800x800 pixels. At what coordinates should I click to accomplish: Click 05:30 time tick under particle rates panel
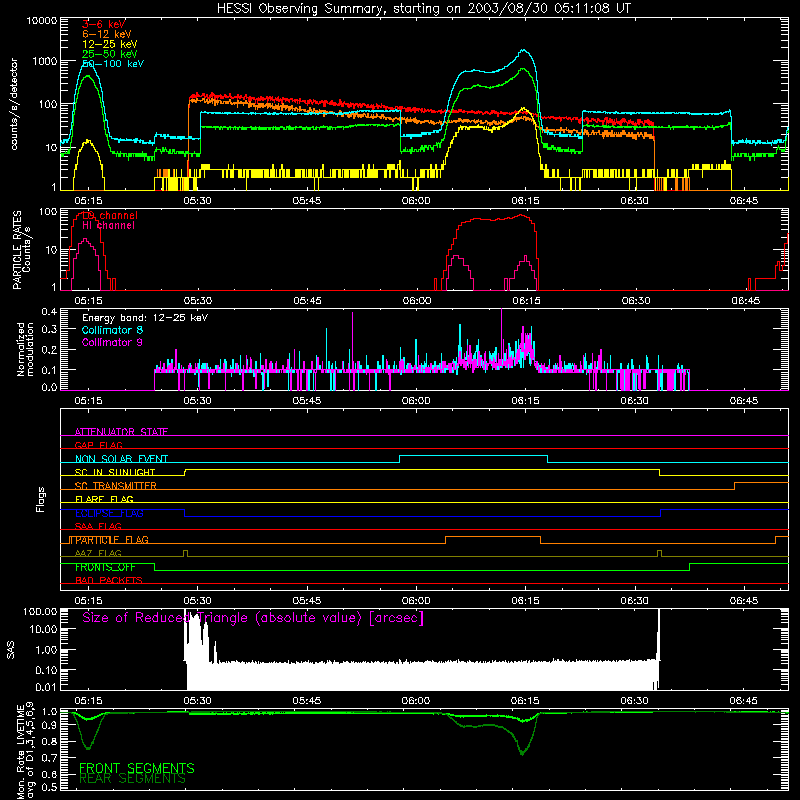pos(197,301)
